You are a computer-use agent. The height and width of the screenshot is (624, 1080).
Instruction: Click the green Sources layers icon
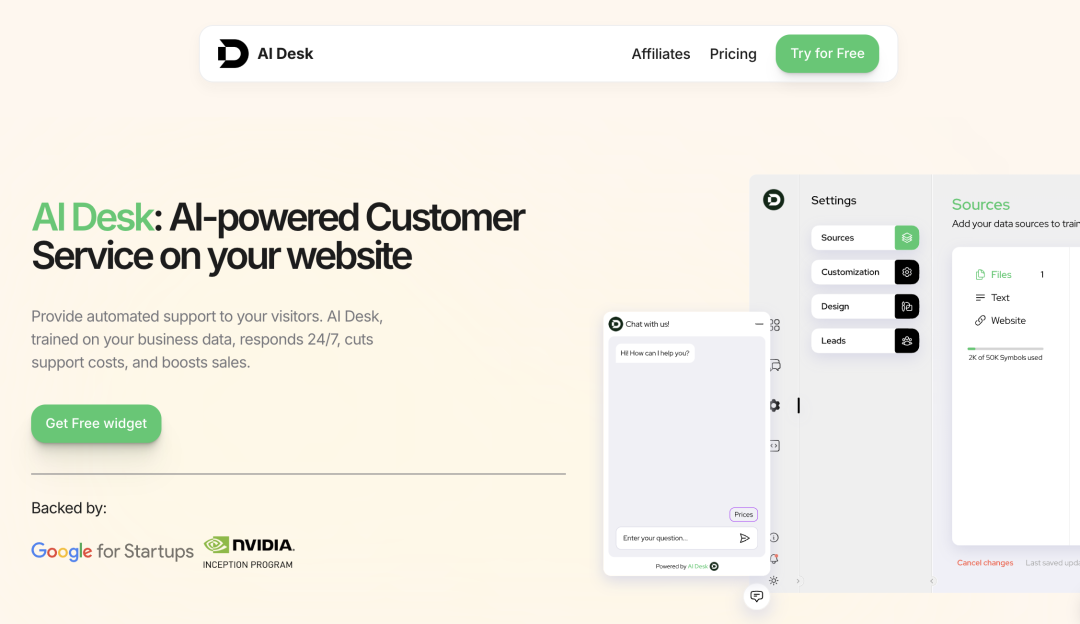pos(907,238)
